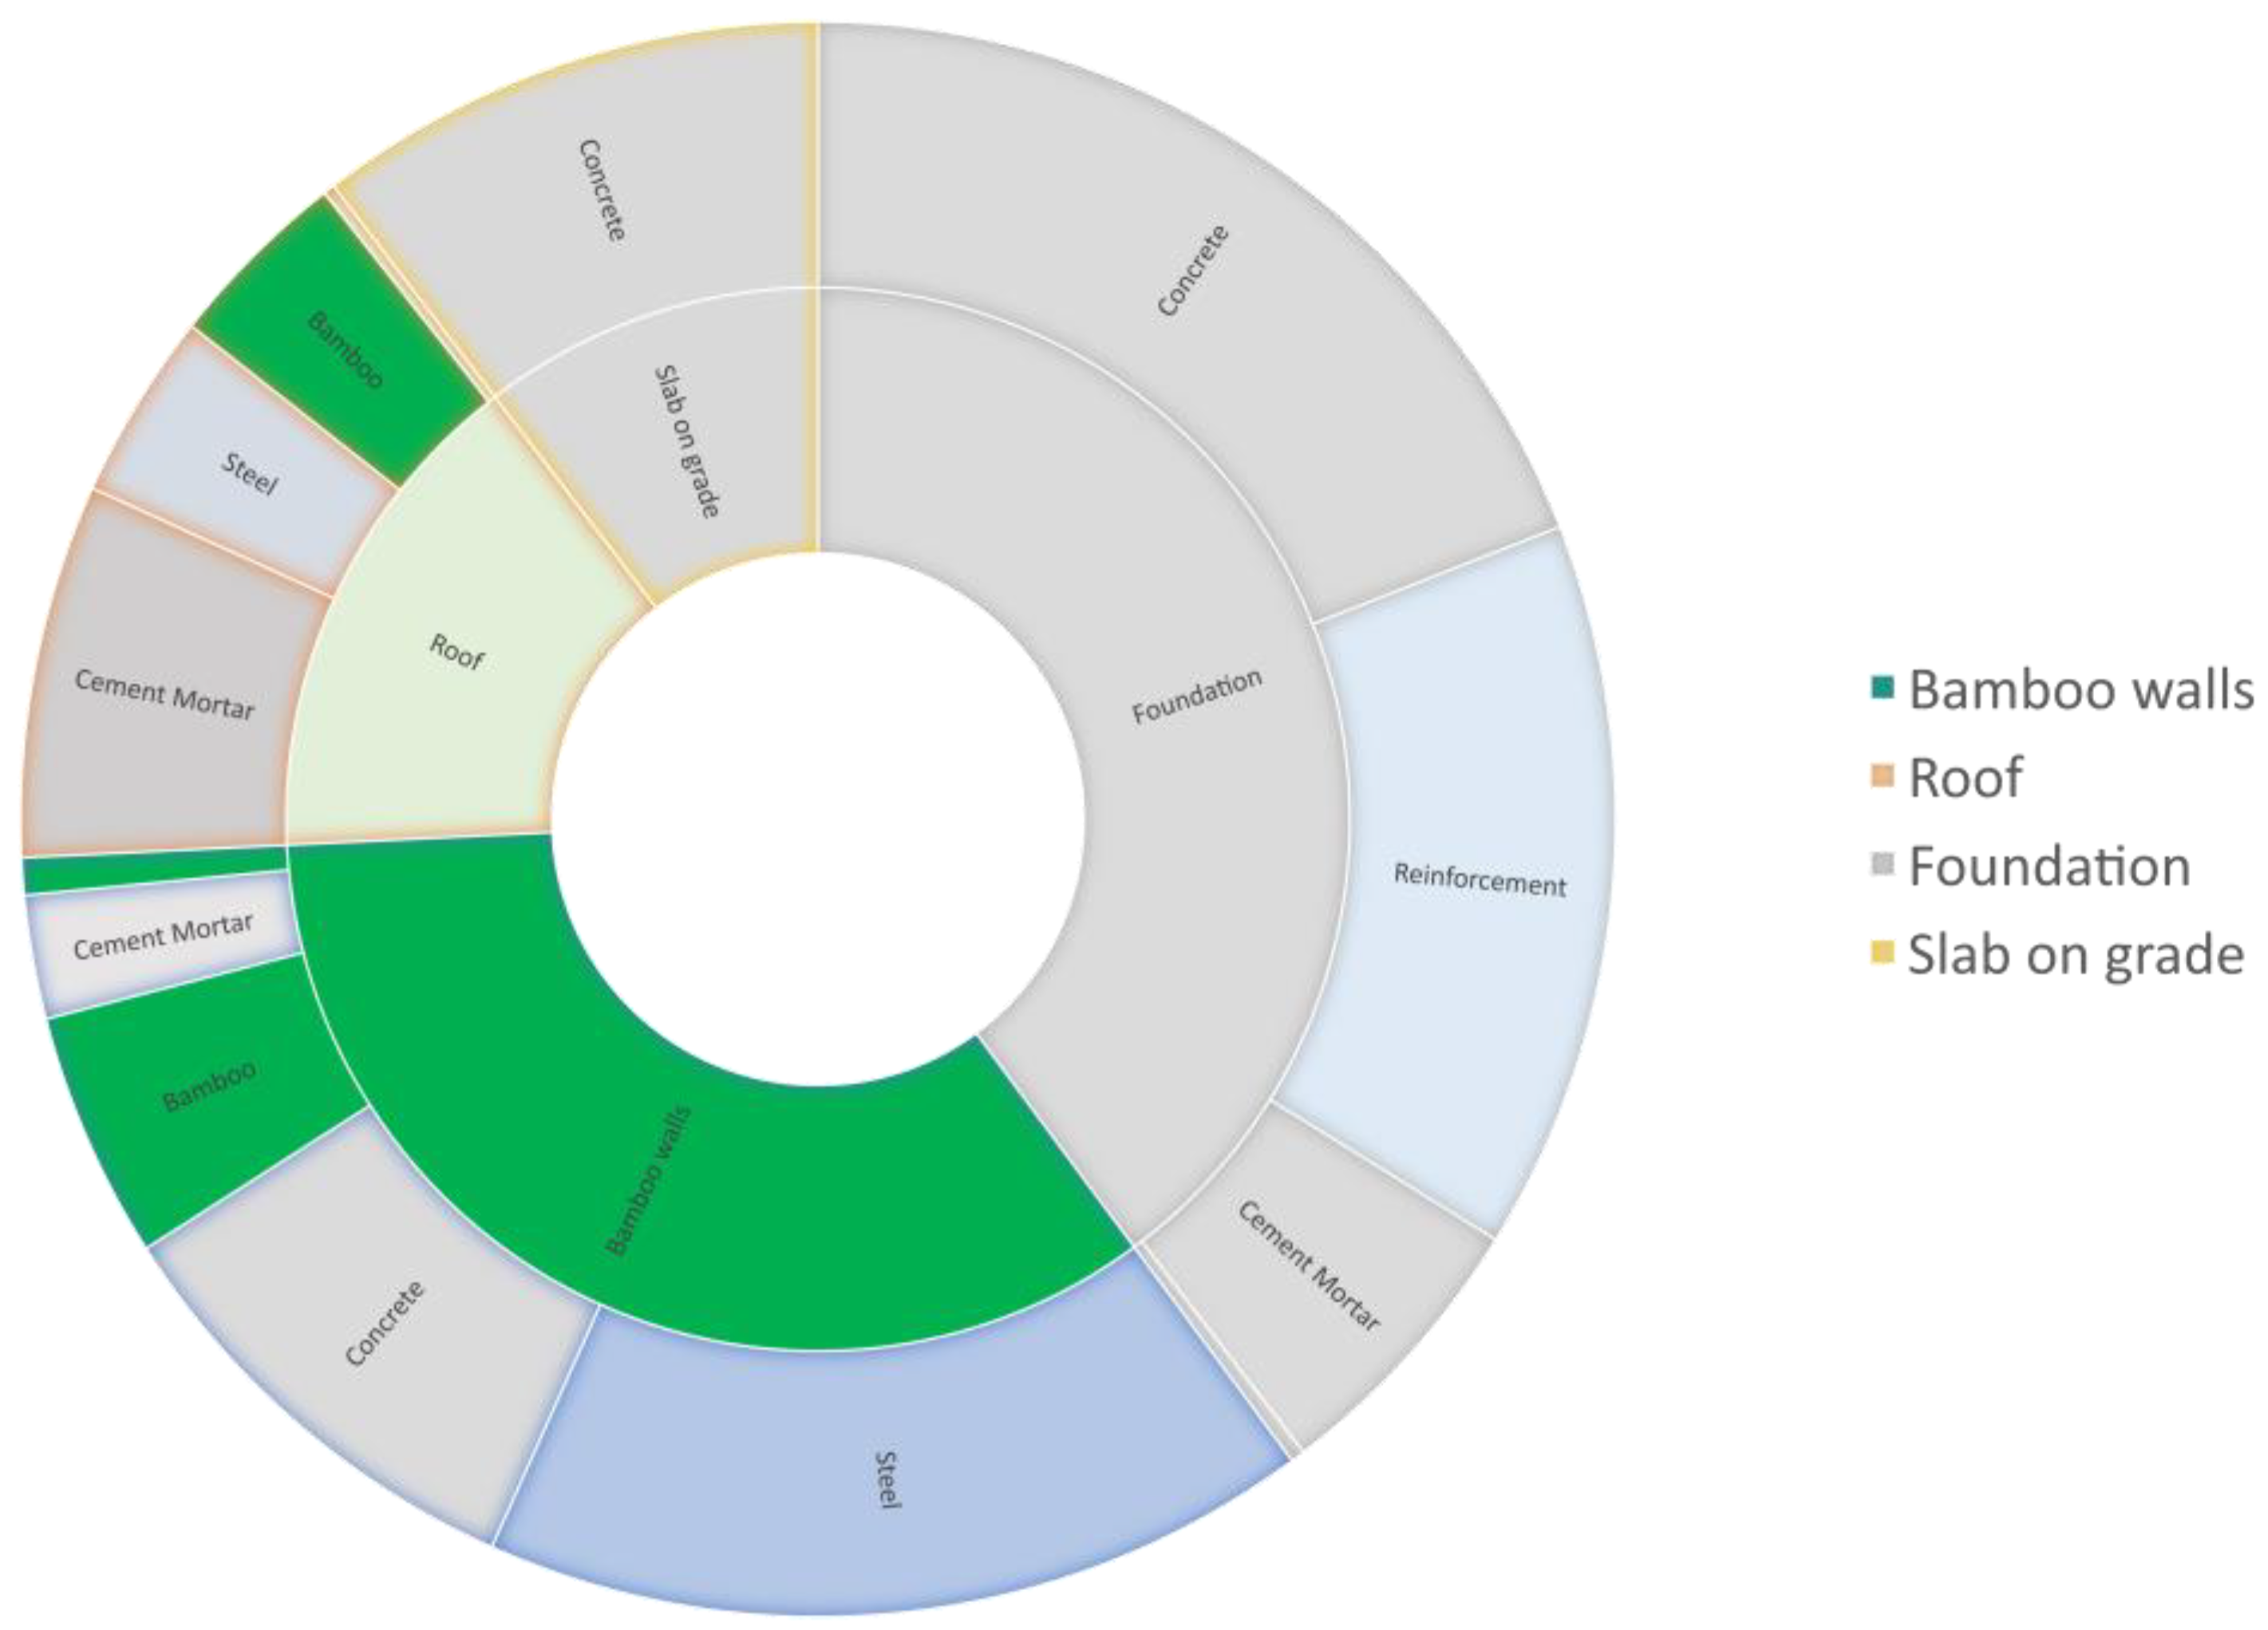2268x1630 pixels.
Task: Click the Foundation legend color swatch
Action: 1883,865
